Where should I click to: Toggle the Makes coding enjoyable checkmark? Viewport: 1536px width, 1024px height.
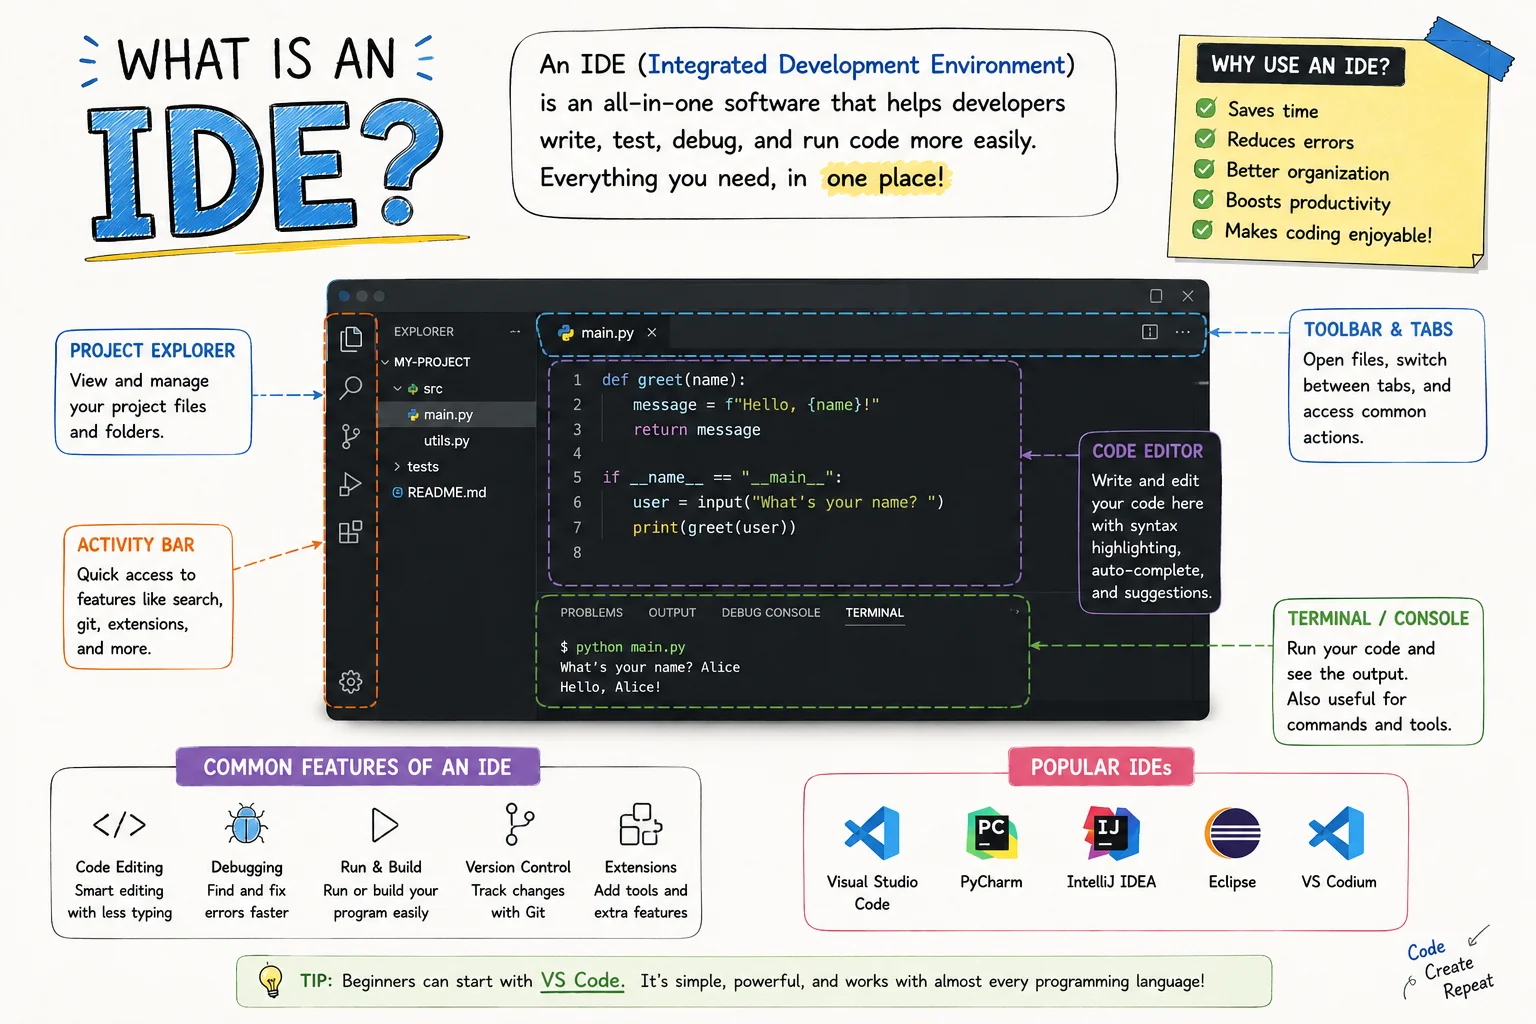tap(1202, 231)
